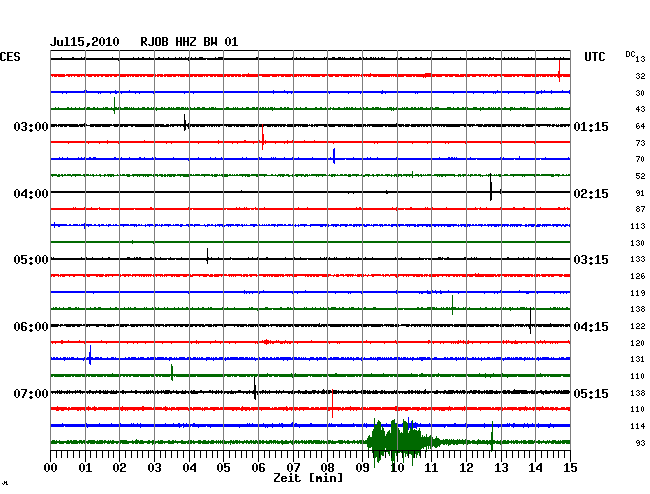Click the 06:00 CES time label
Screen dimensions: 650x494
(x=31, y=327)
